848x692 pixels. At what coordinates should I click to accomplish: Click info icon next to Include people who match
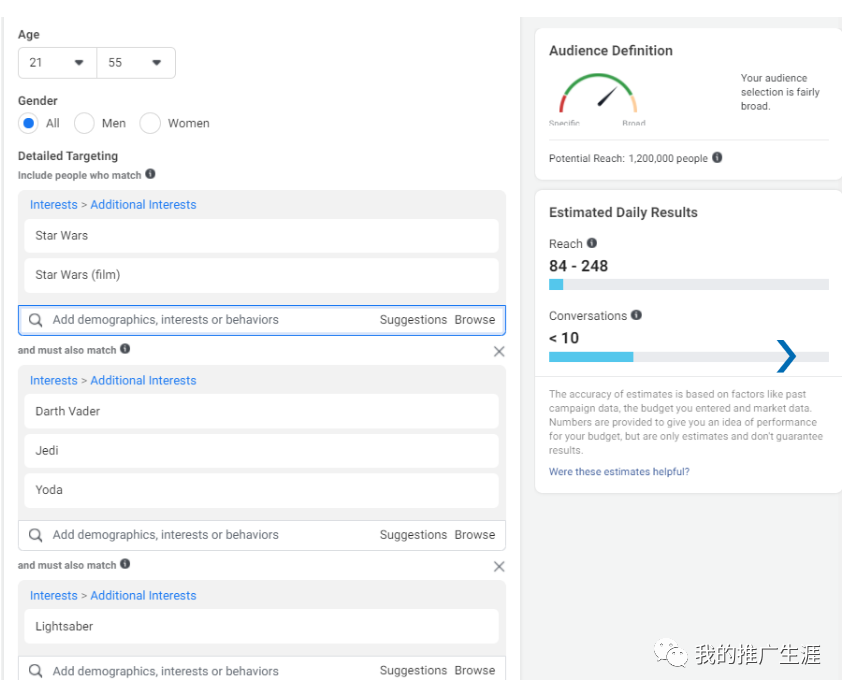coord(150,174)
